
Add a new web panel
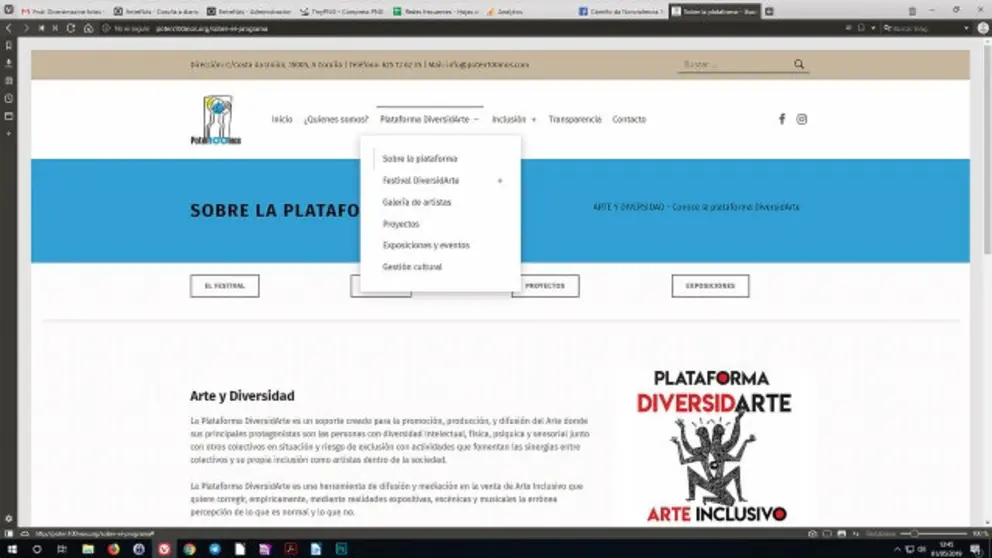pos(9,134)
